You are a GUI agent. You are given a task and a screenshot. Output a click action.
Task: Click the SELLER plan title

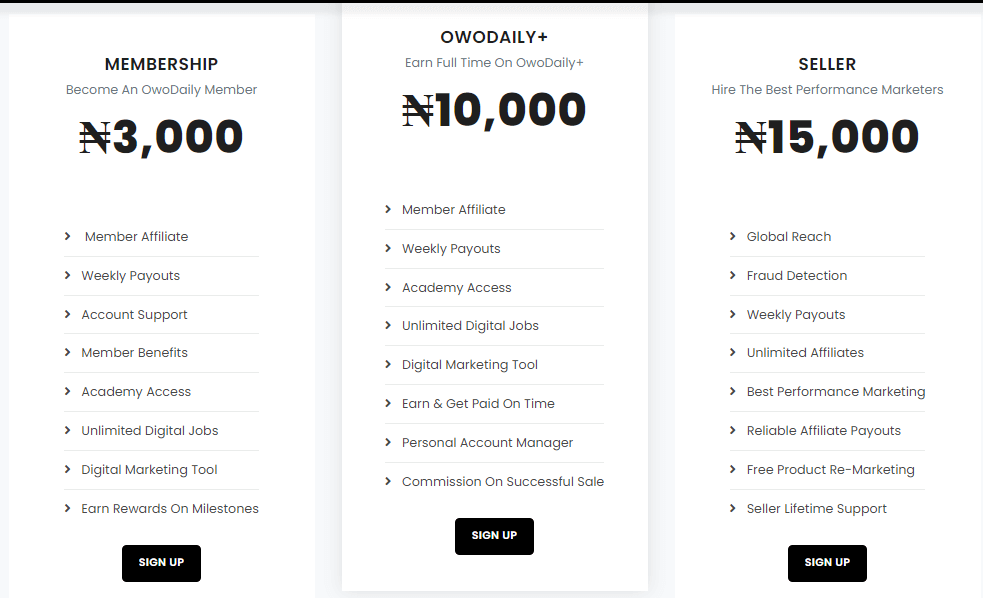(827, 64)
